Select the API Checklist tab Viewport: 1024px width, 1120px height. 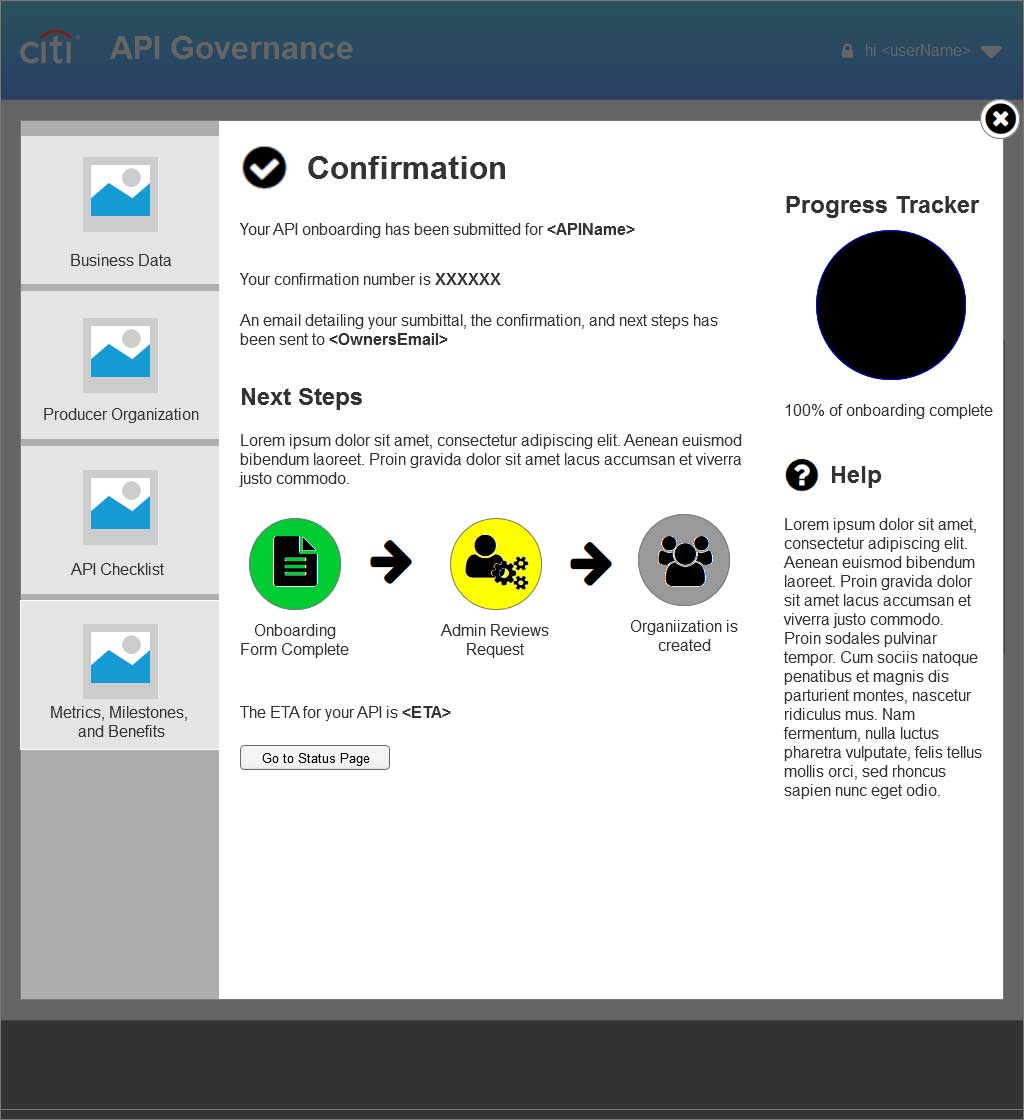(x=120, y=521)
